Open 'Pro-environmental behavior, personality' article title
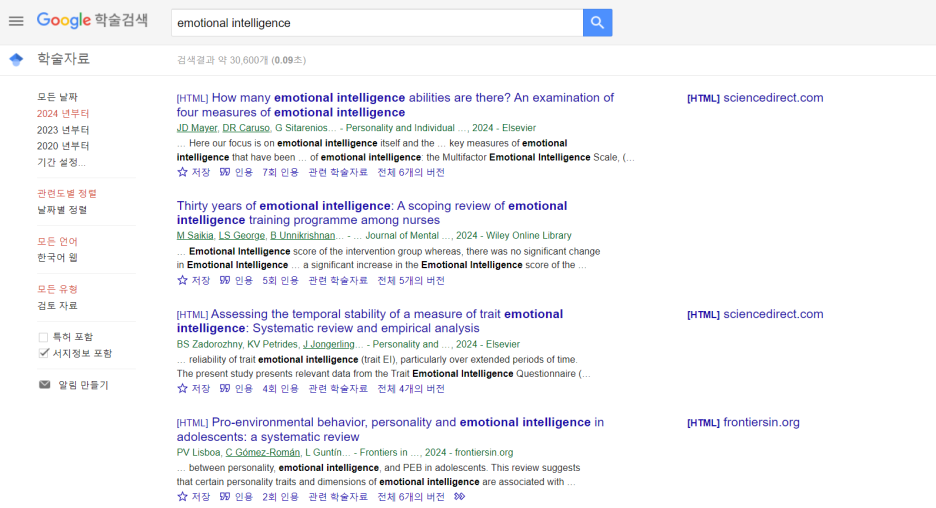936x508 pixels. point(390,429)
